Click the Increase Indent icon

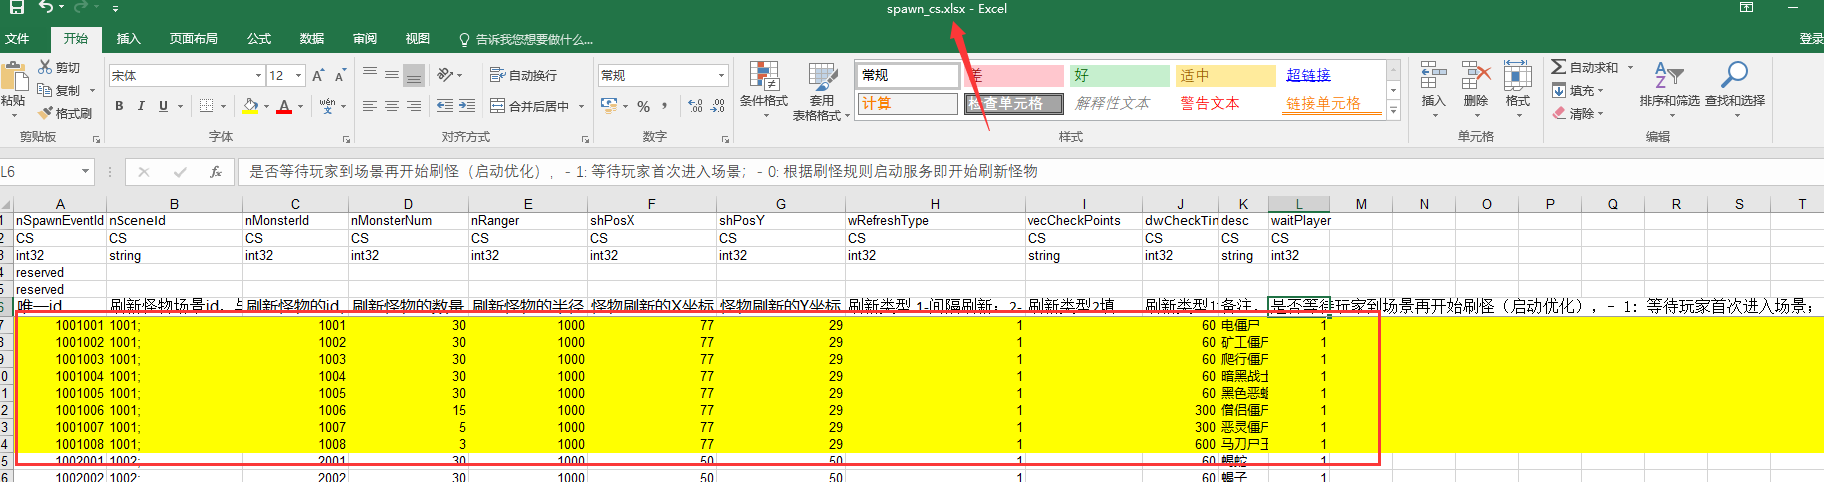467,106
